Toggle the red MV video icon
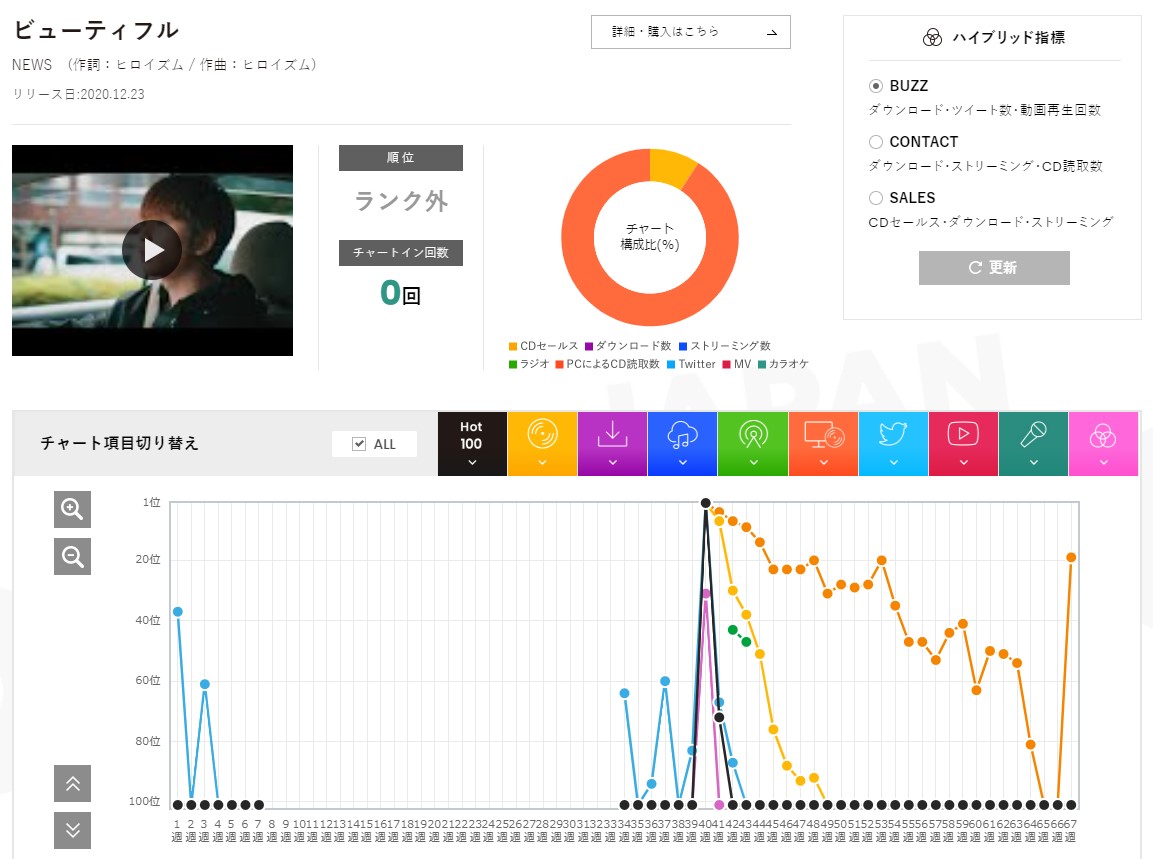The width and height of the screenshot is (1153, 859). (963, 434)
